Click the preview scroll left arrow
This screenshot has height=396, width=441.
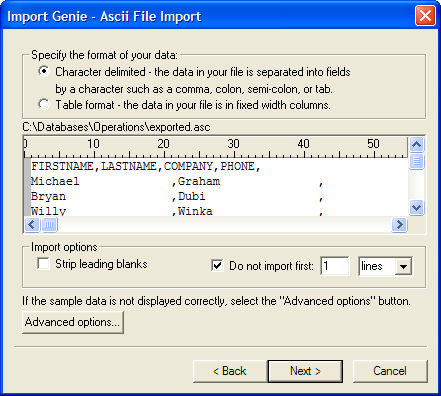tap(32, 224)
